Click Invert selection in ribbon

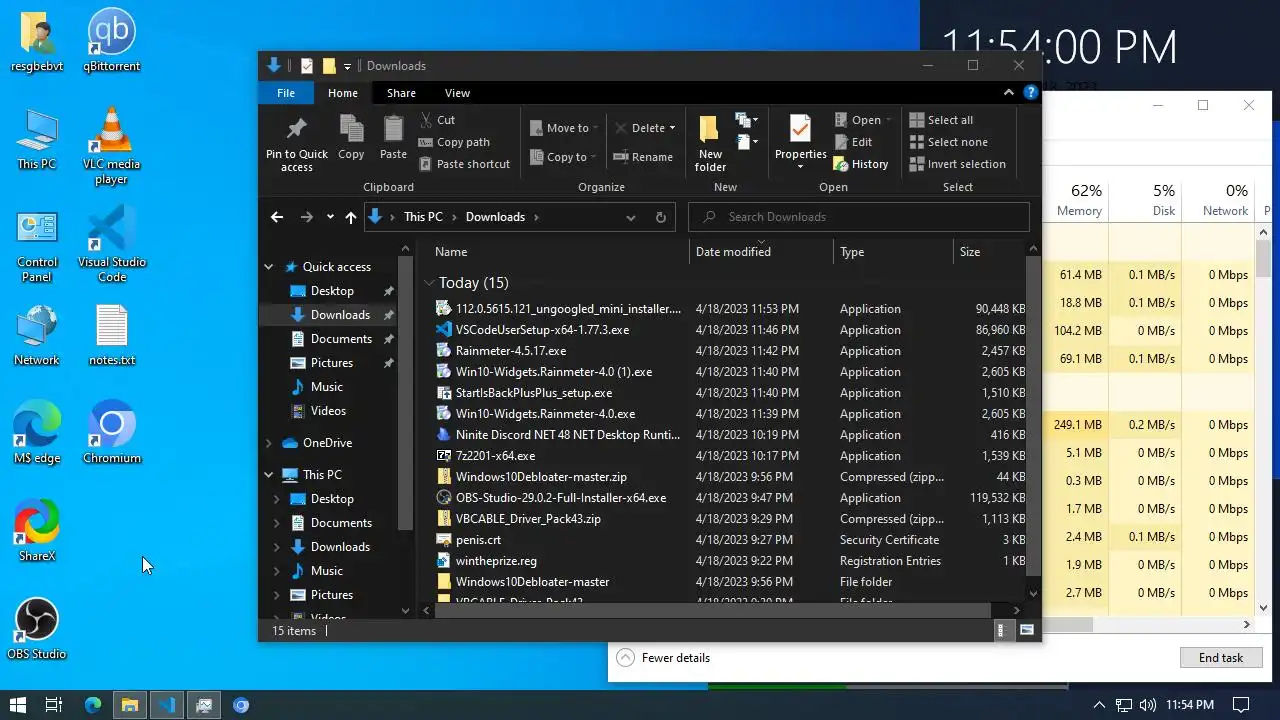tap(957, 164)
